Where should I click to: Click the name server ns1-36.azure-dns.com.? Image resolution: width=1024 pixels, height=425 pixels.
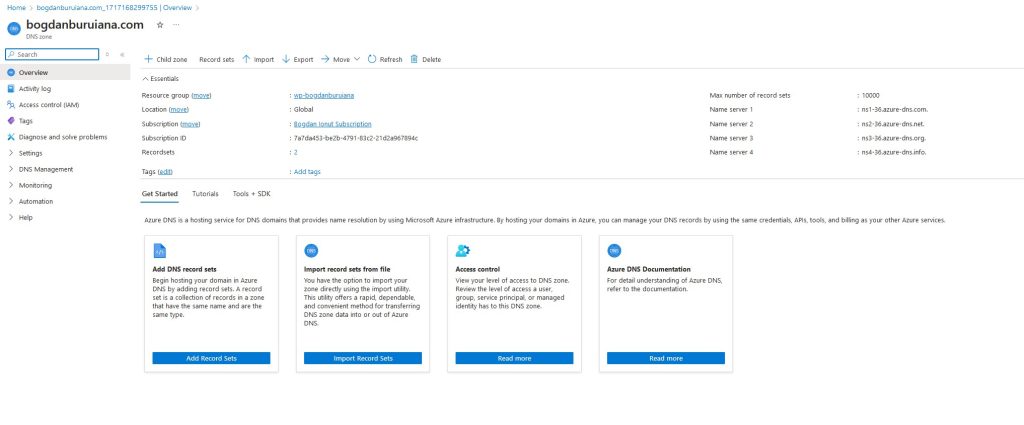pos(895,110)
